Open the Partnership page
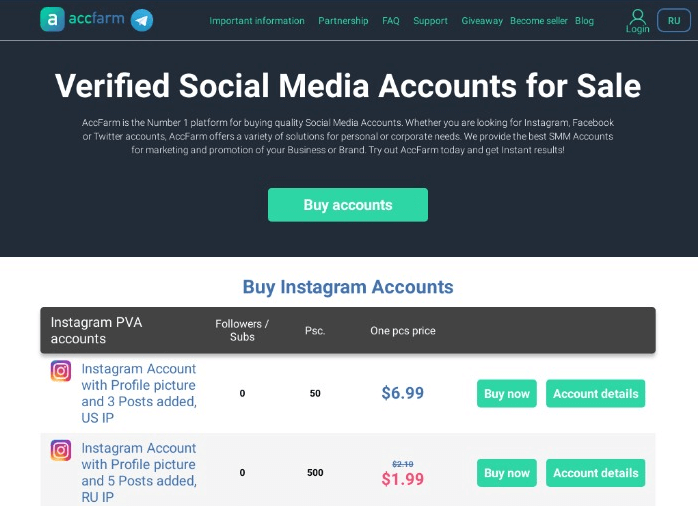698x506 pixels. [343, 21]
